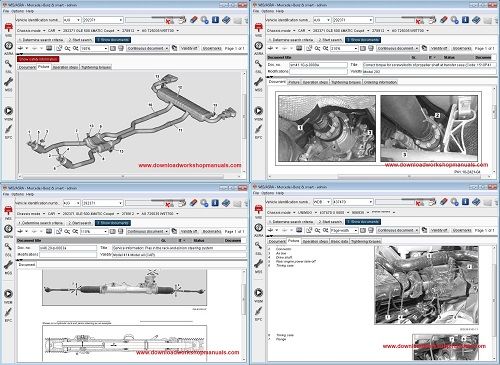The width and height of the screenshot is (500, 365).
Task: Click Bookmarks button in propeller shaft window
Action: point(462,48)
